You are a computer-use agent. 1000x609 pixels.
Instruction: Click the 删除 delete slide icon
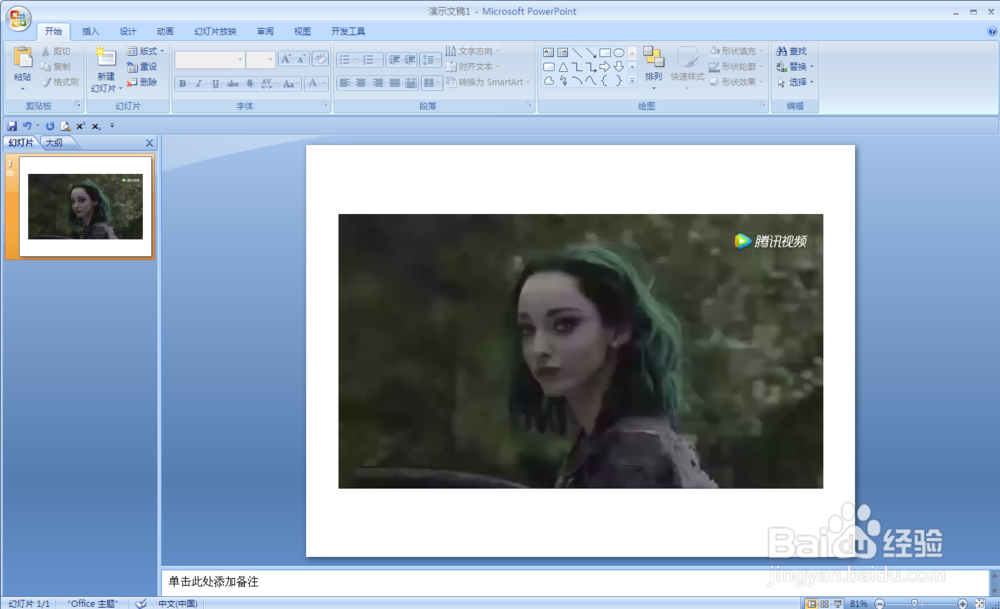click(x=132, y=82)
